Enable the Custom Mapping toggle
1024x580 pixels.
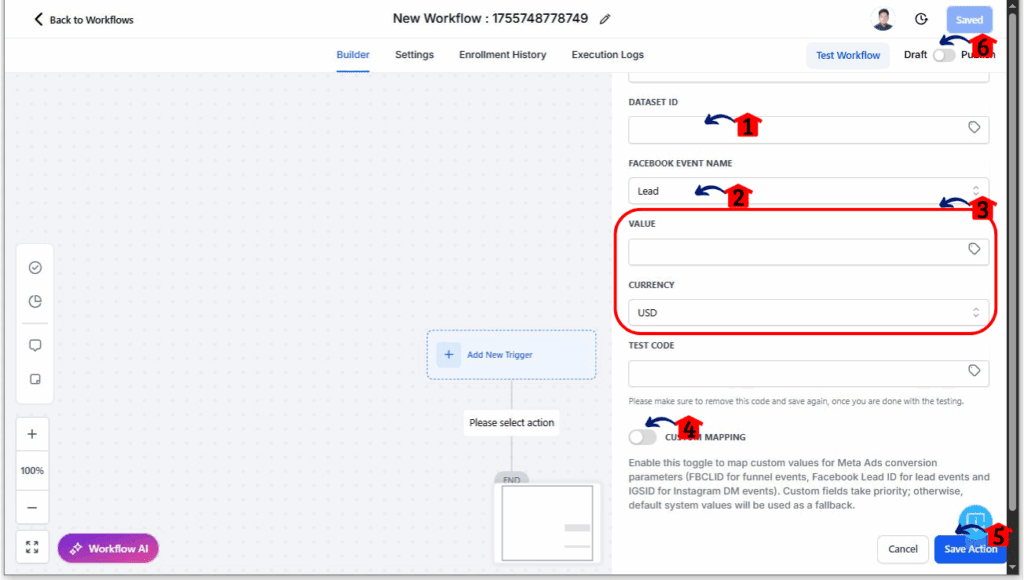643,437
